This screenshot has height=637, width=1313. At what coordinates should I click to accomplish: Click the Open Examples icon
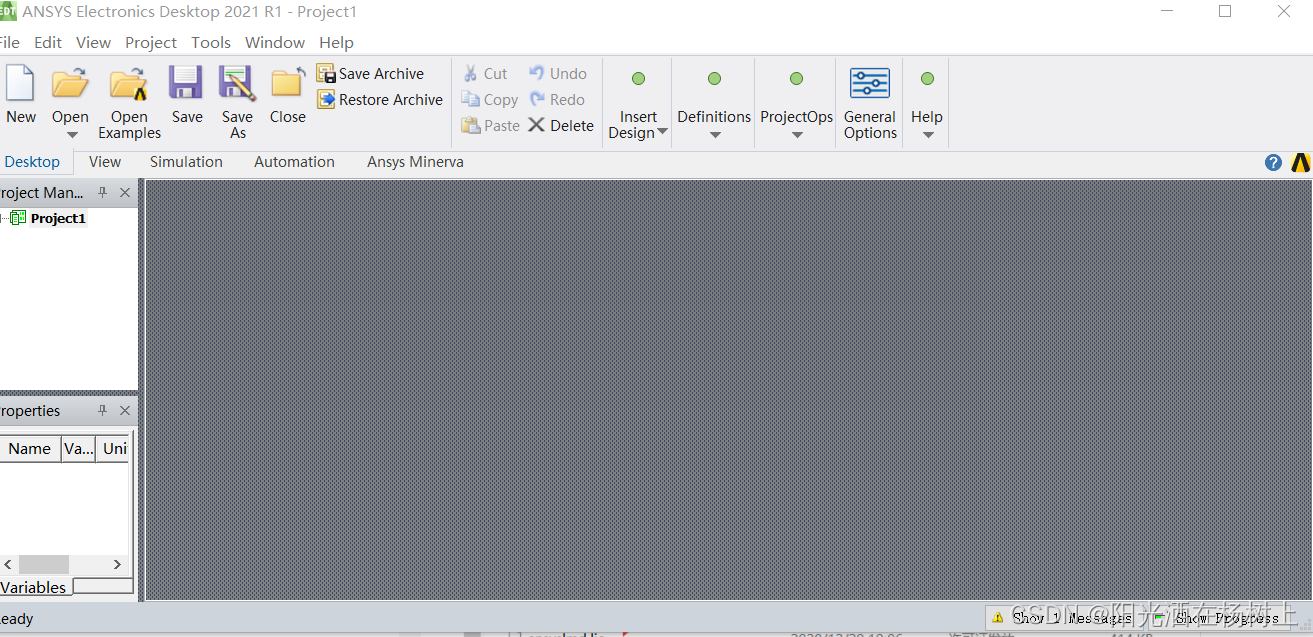click(129, 84)
